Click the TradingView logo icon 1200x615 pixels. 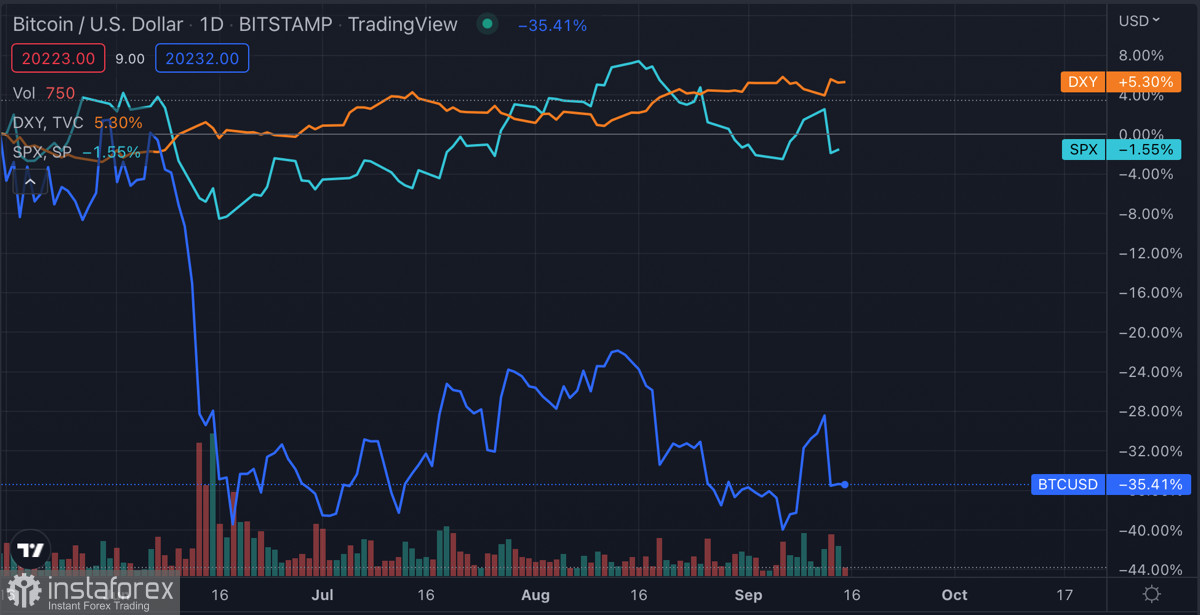coord(30,550)
